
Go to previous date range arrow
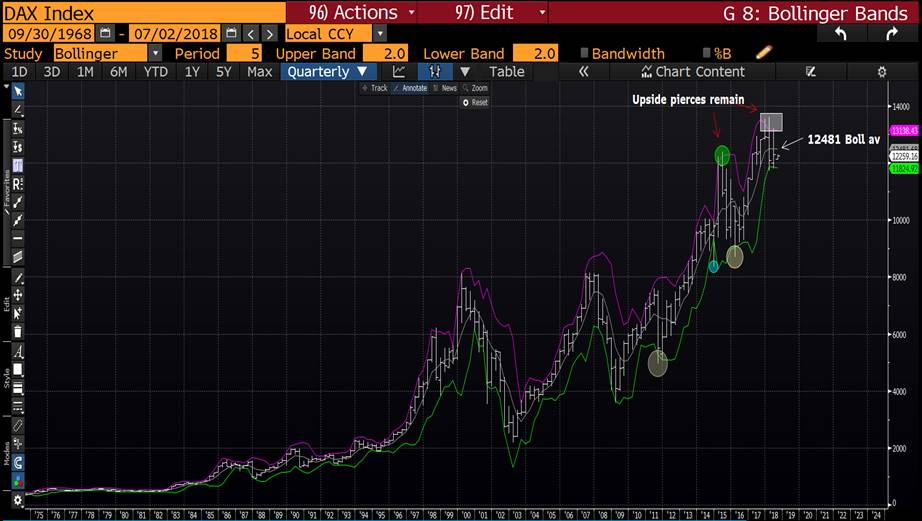(x=251, y=34)
